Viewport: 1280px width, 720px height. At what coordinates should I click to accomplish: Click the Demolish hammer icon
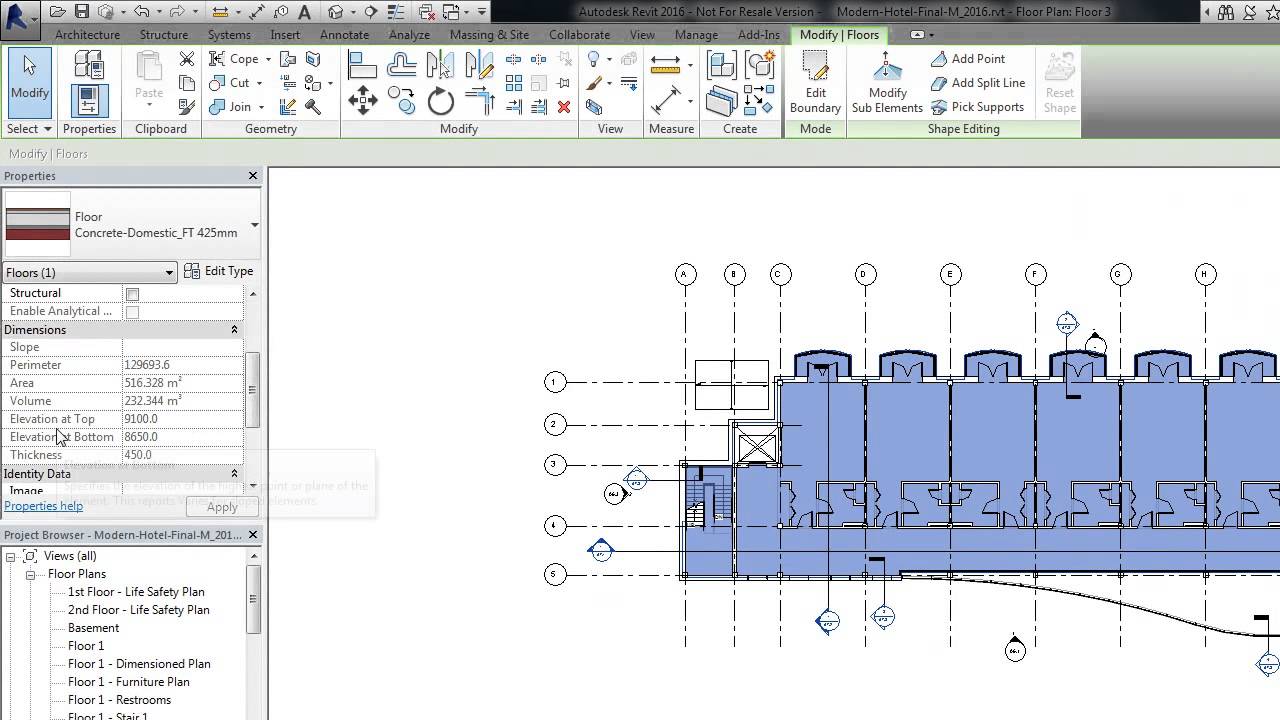(x=313, y=107)
